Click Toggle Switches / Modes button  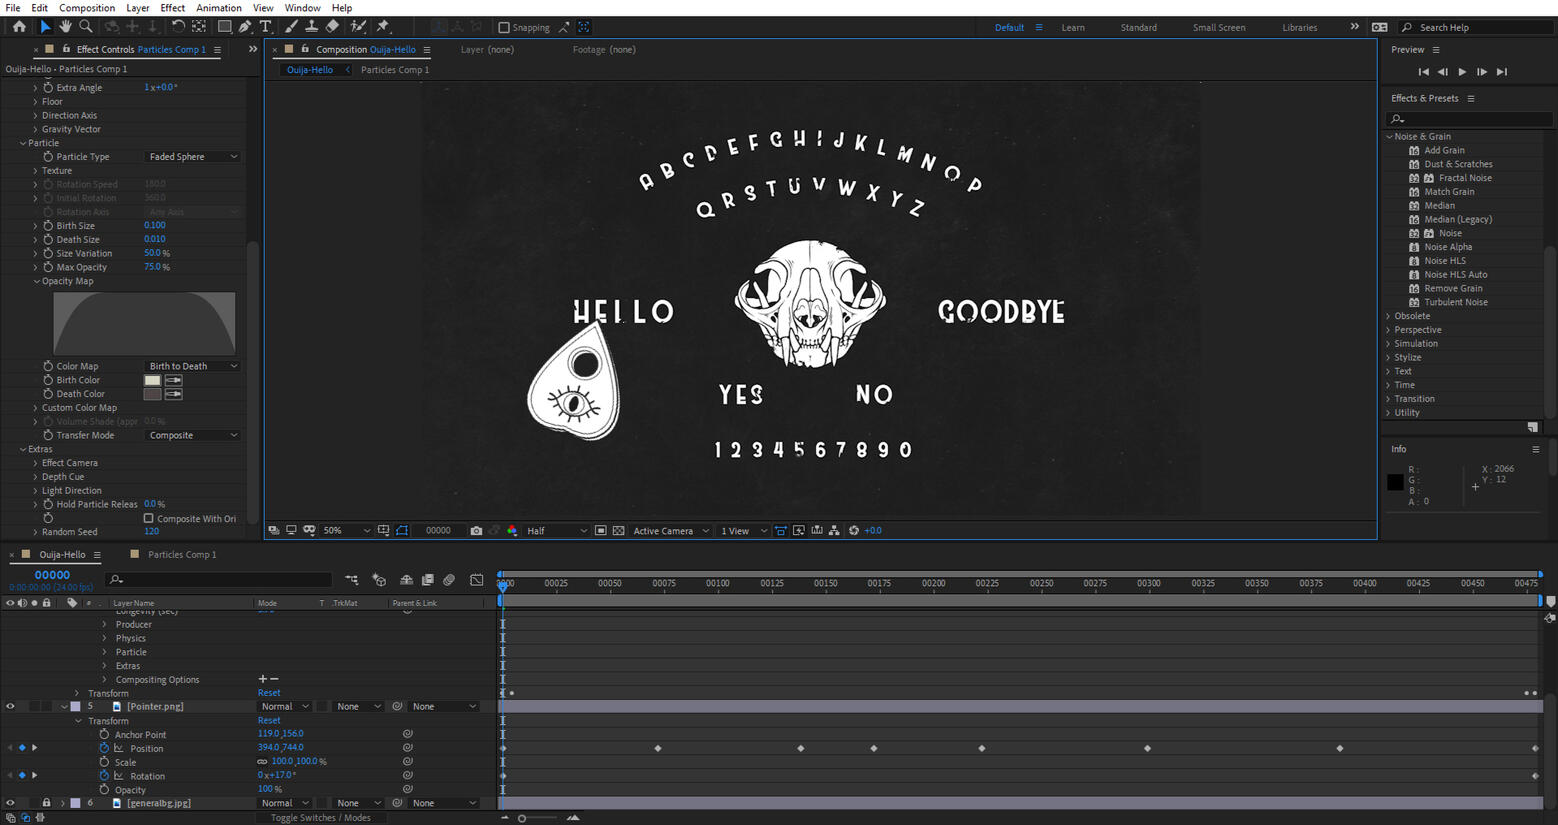[x=320, y=817]
